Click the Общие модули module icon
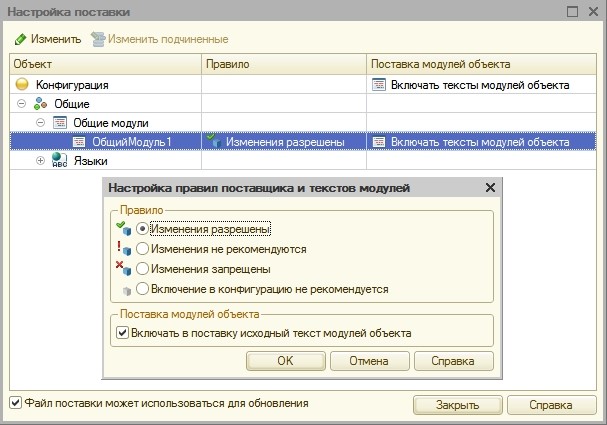The height and width of the screenshot is (425, 607). [60, 123]
